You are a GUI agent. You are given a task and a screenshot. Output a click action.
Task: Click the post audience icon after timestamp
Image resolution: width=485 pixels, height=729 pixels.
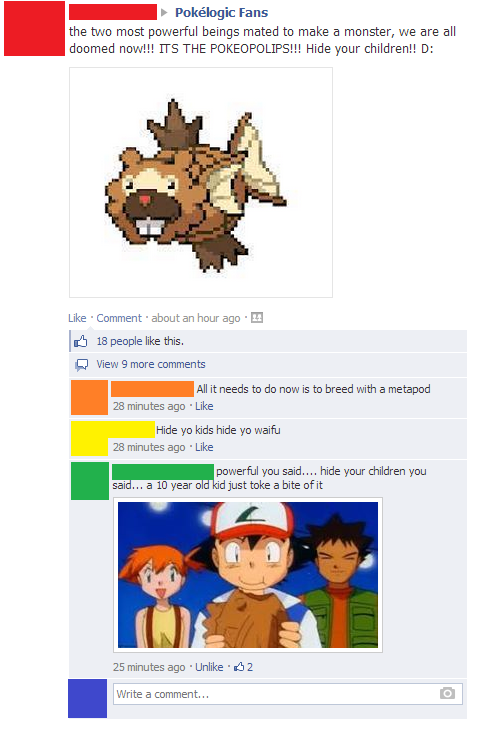[x=257, y=318]
